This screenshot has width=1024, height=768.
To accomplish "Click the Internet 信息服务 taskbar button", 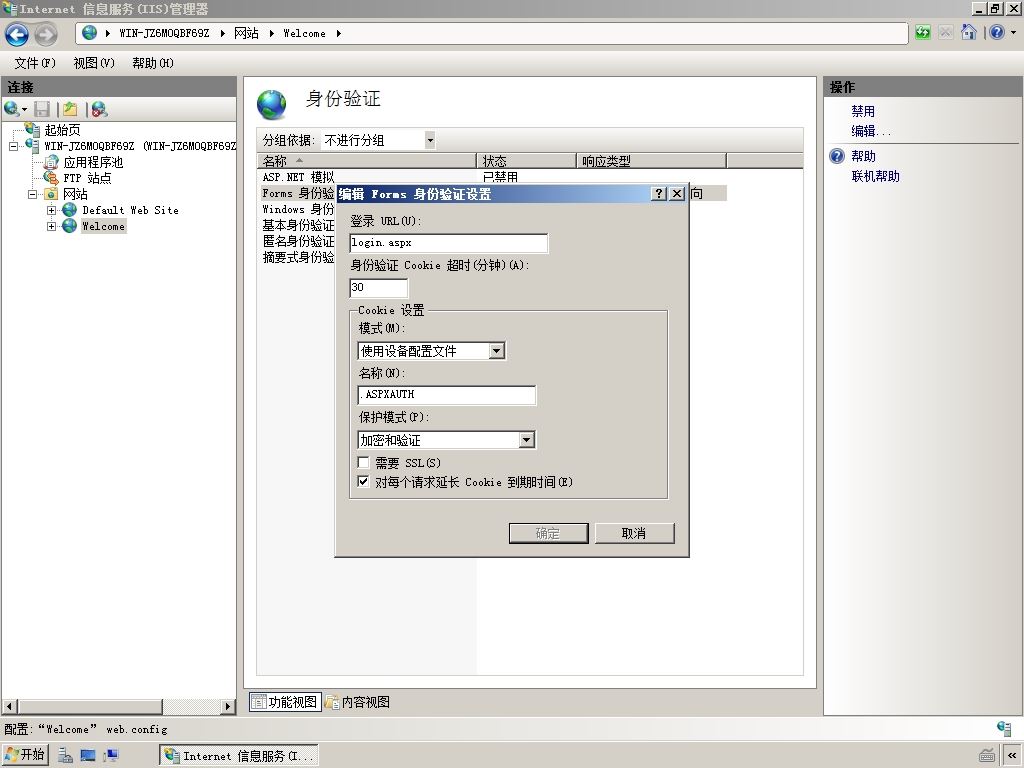I will point(239,756).
